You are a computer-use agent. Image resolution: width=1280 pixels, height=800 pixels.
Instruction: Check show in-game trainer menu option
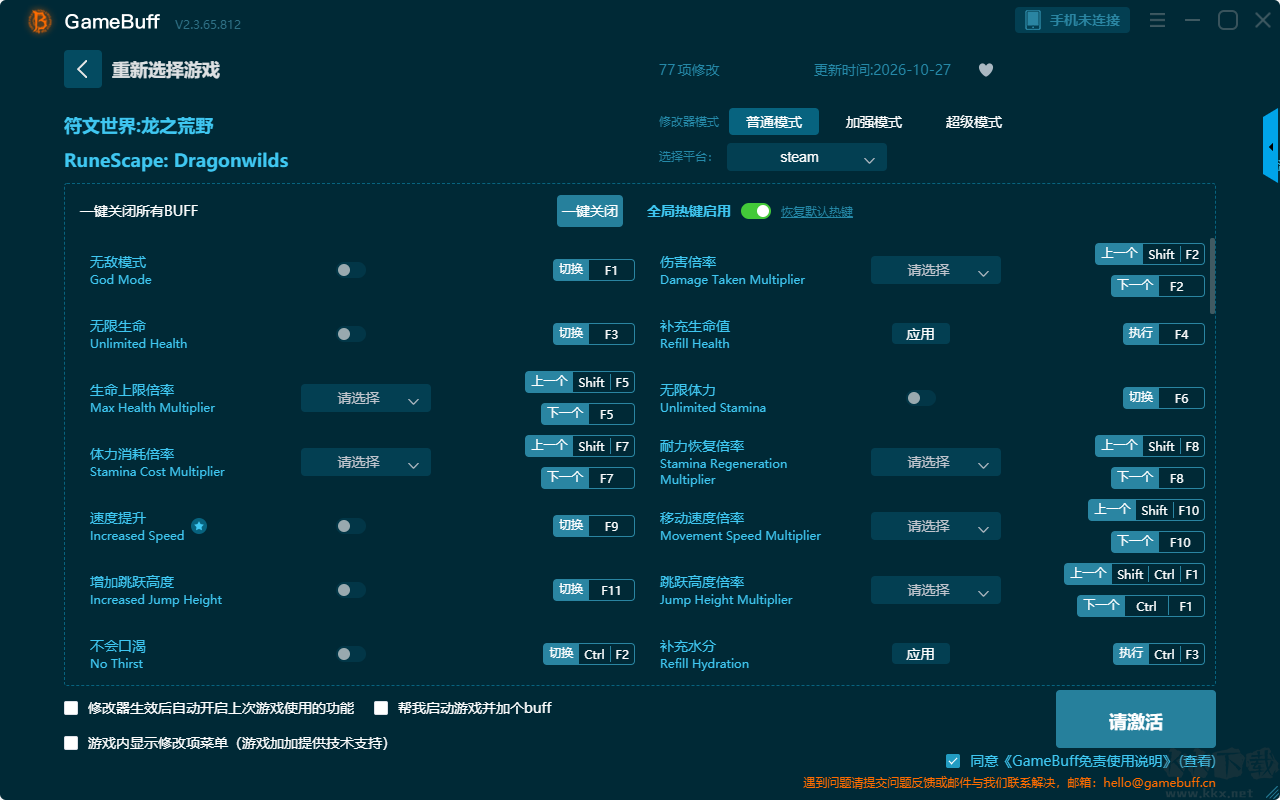point(71,743)
